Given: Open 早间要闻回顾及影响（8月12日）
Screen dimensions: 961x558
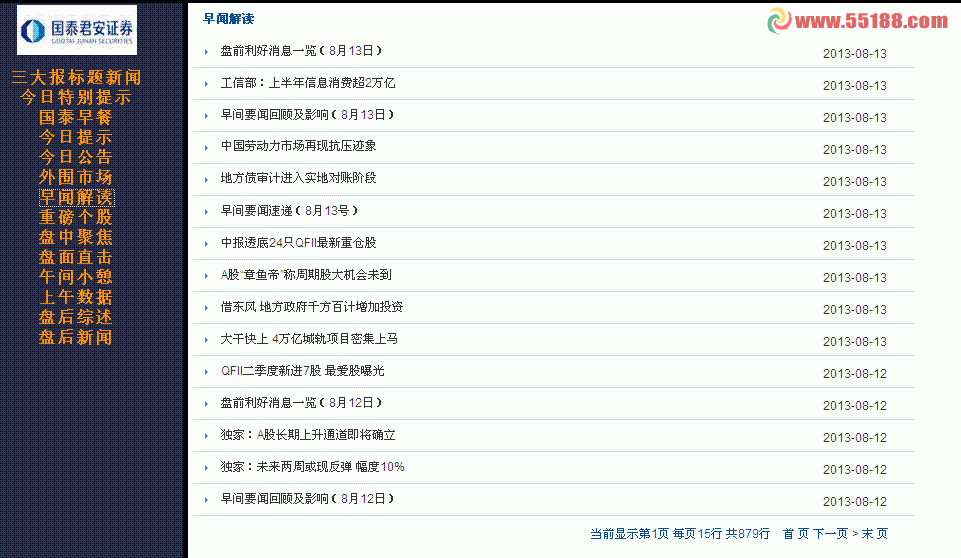Looking at the screenshot, I should pyautogui.click(x=308, y=499).
